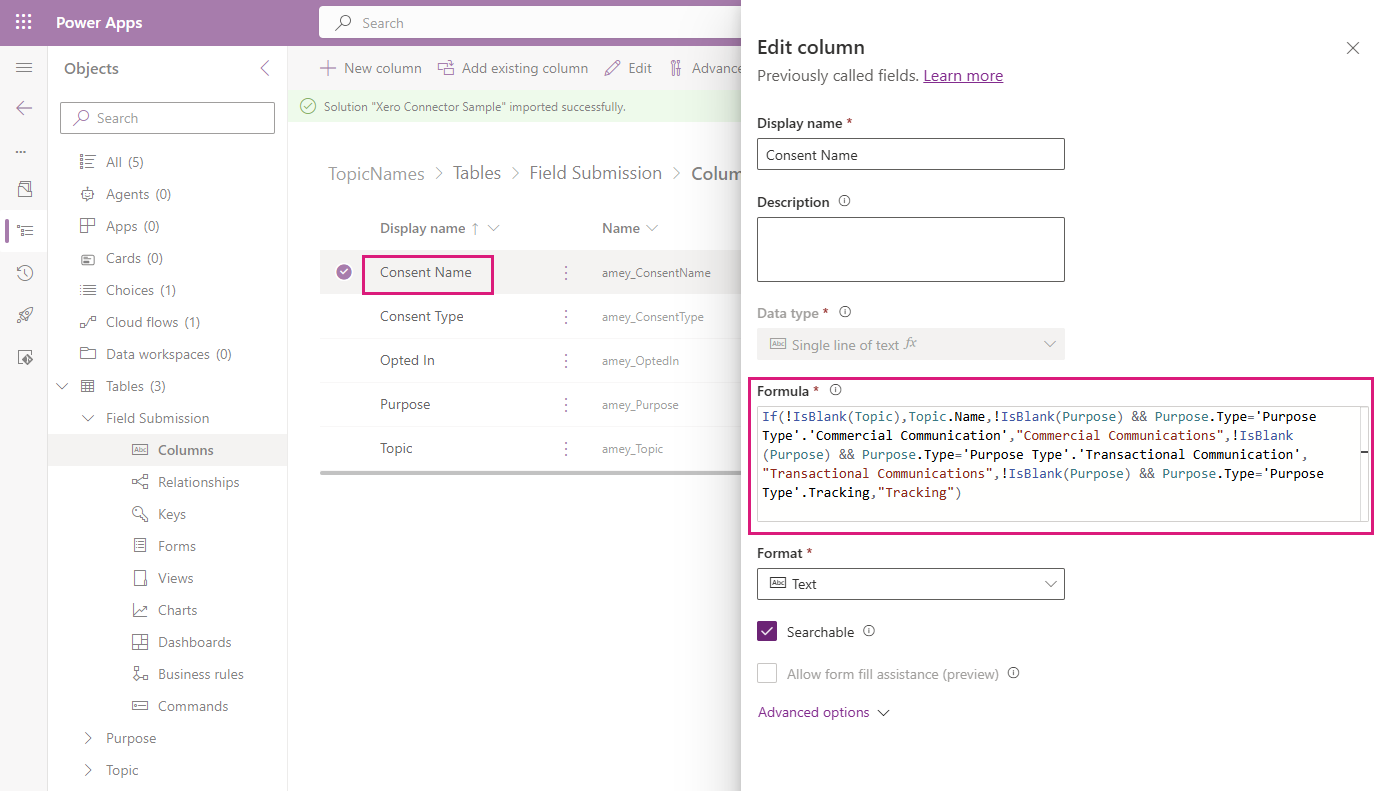Image resolution: width=1385 pixels, height=791 pixels.
Task: Click the Data type info icon
Action: [844, 312]
